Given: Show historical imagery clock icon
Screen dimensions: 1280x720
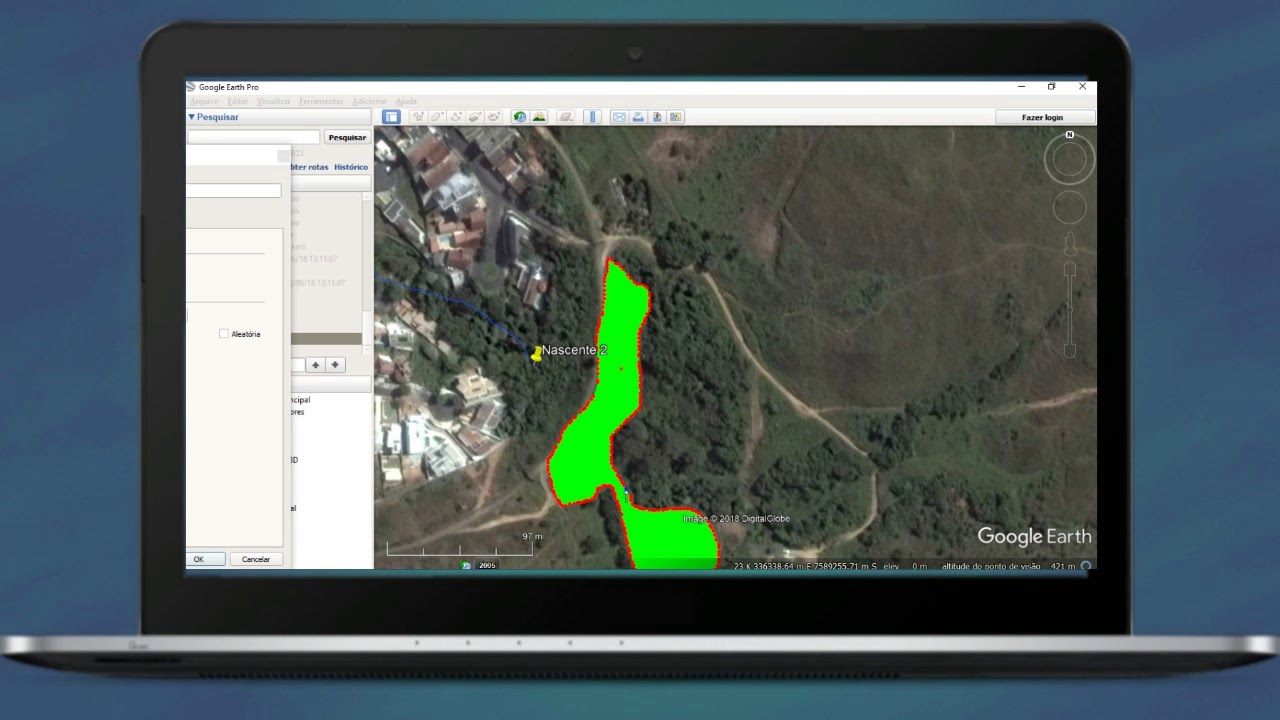Looking at the screenshot, I should point(520,117).
